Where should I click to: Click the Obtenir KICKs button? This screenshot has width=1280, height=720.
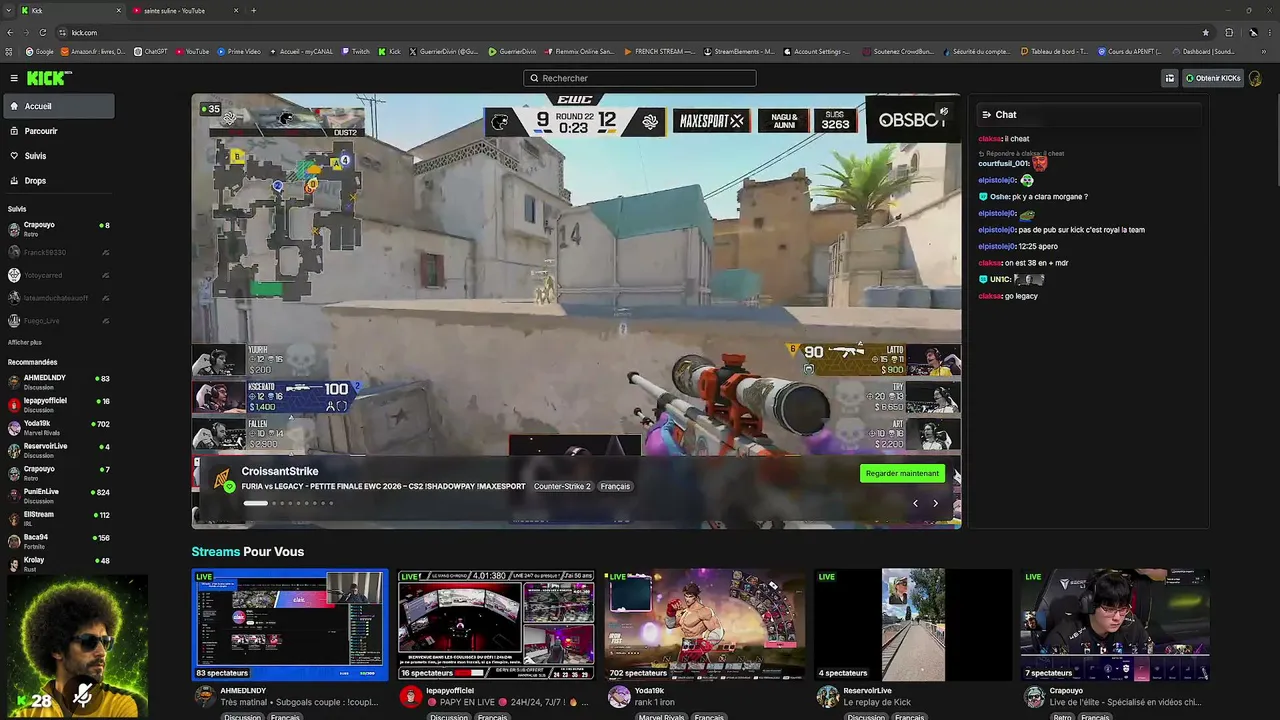point(1212,78)
